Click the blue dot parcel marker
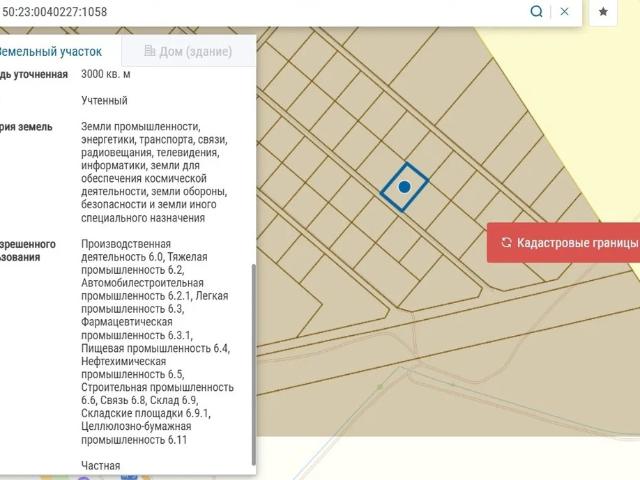 coord(404,187)
